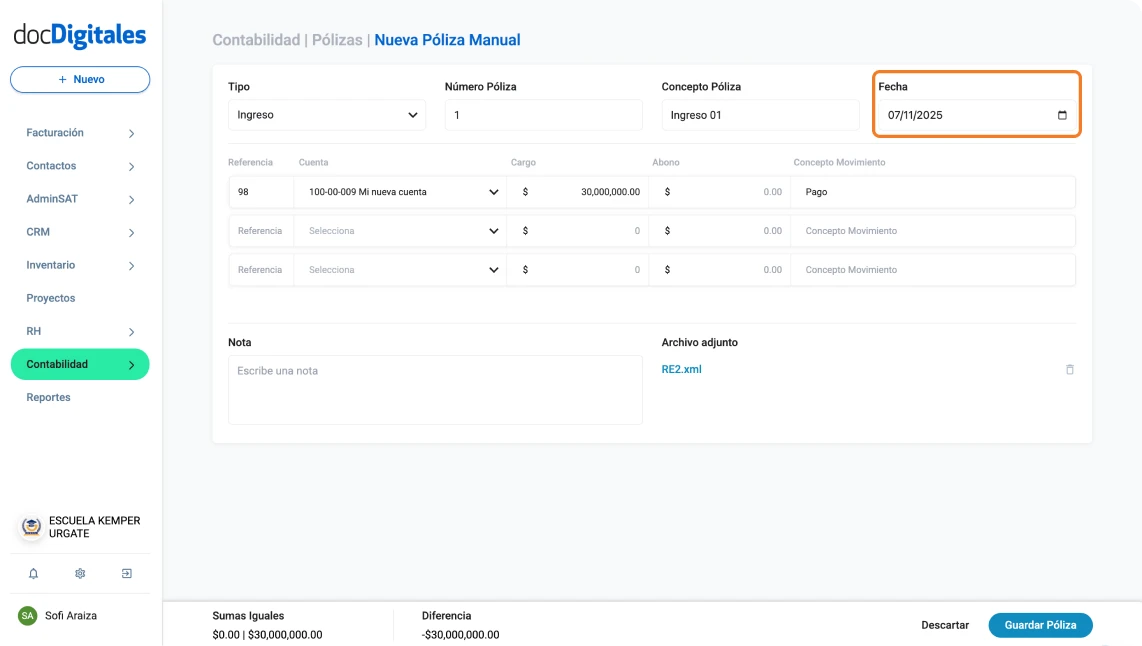Open the RE2.xml attachment link
The image size is (1142, 646).
point(682,369)
